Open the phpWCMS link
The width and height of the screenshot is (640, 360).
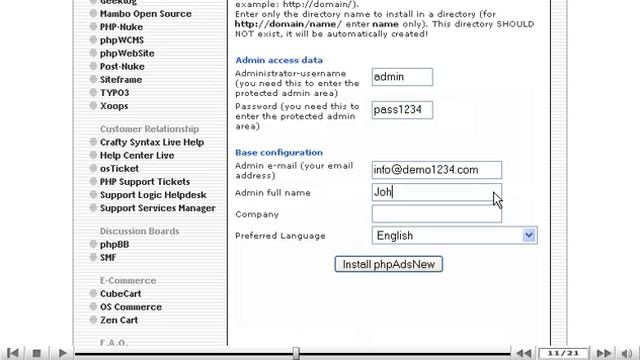point(122,40)
